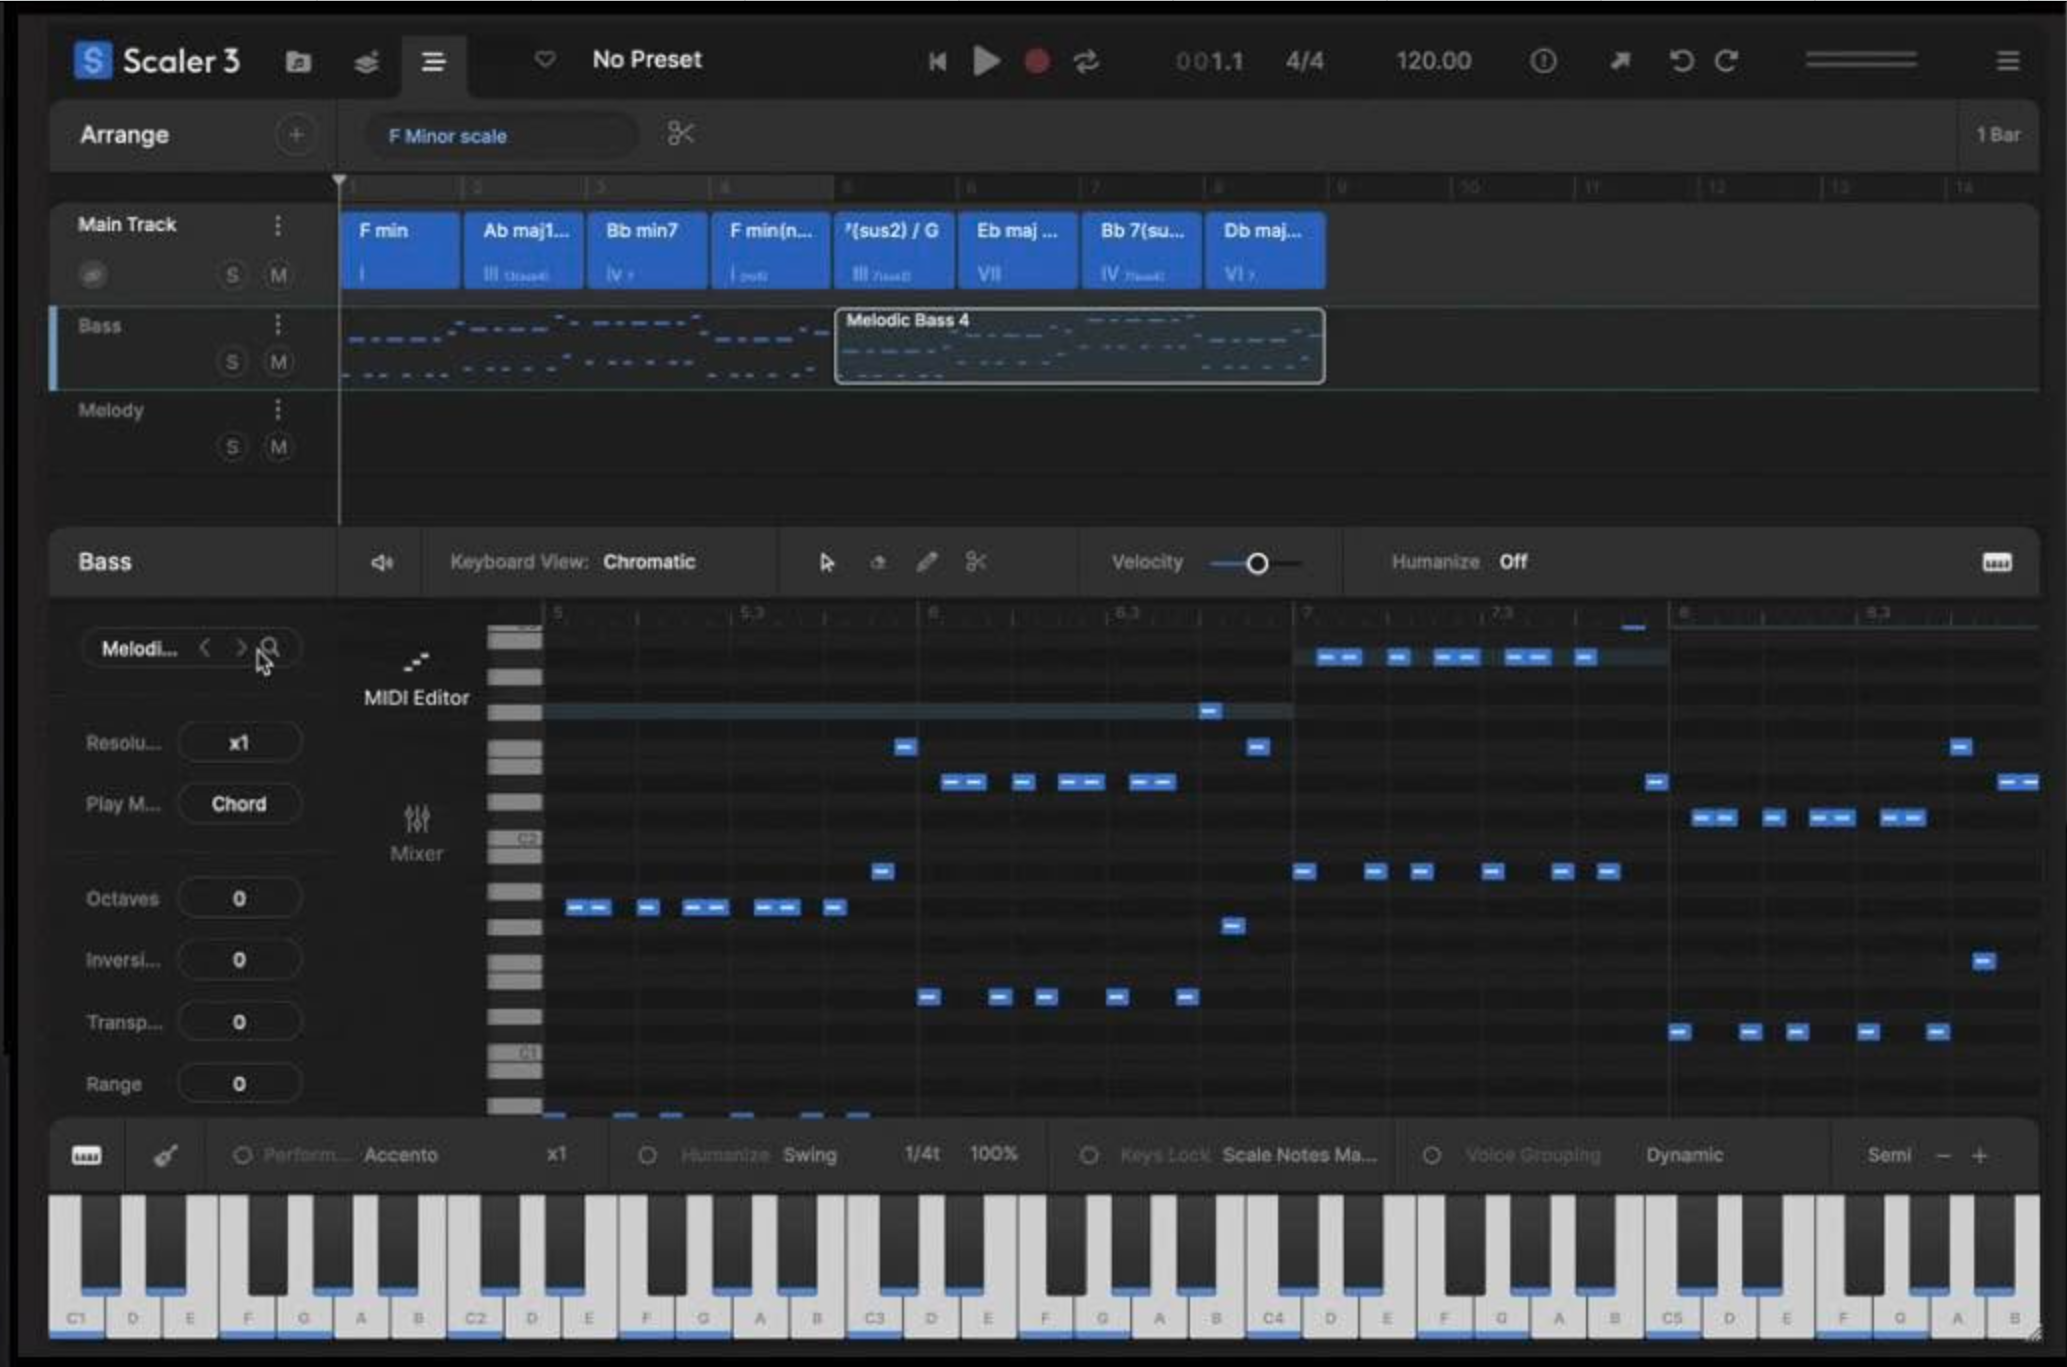Solo the Main Track
This screenshot has width=2067, height=1367.
pyautogui.click(x=232, y=275)
